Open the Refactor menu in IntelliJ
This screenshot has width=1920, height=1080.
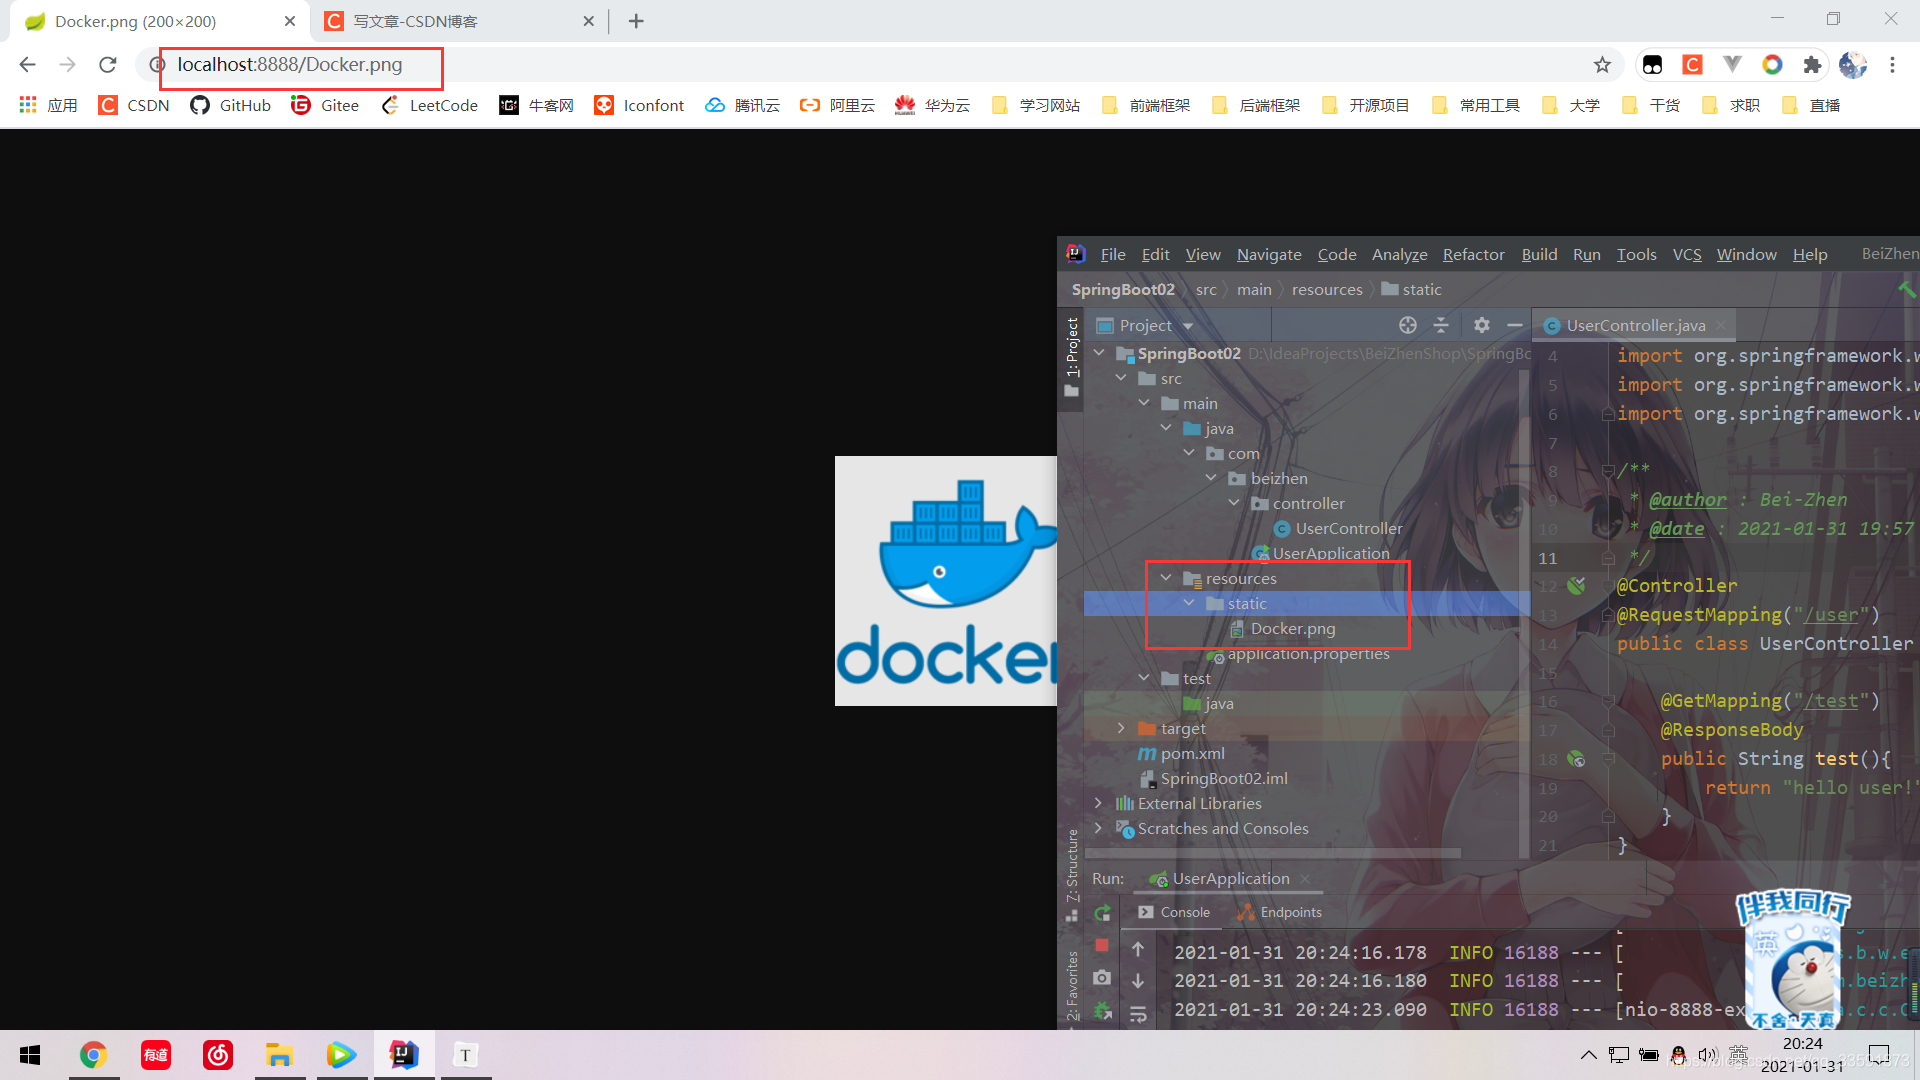pyautogui.click(x=1473, y=254)
